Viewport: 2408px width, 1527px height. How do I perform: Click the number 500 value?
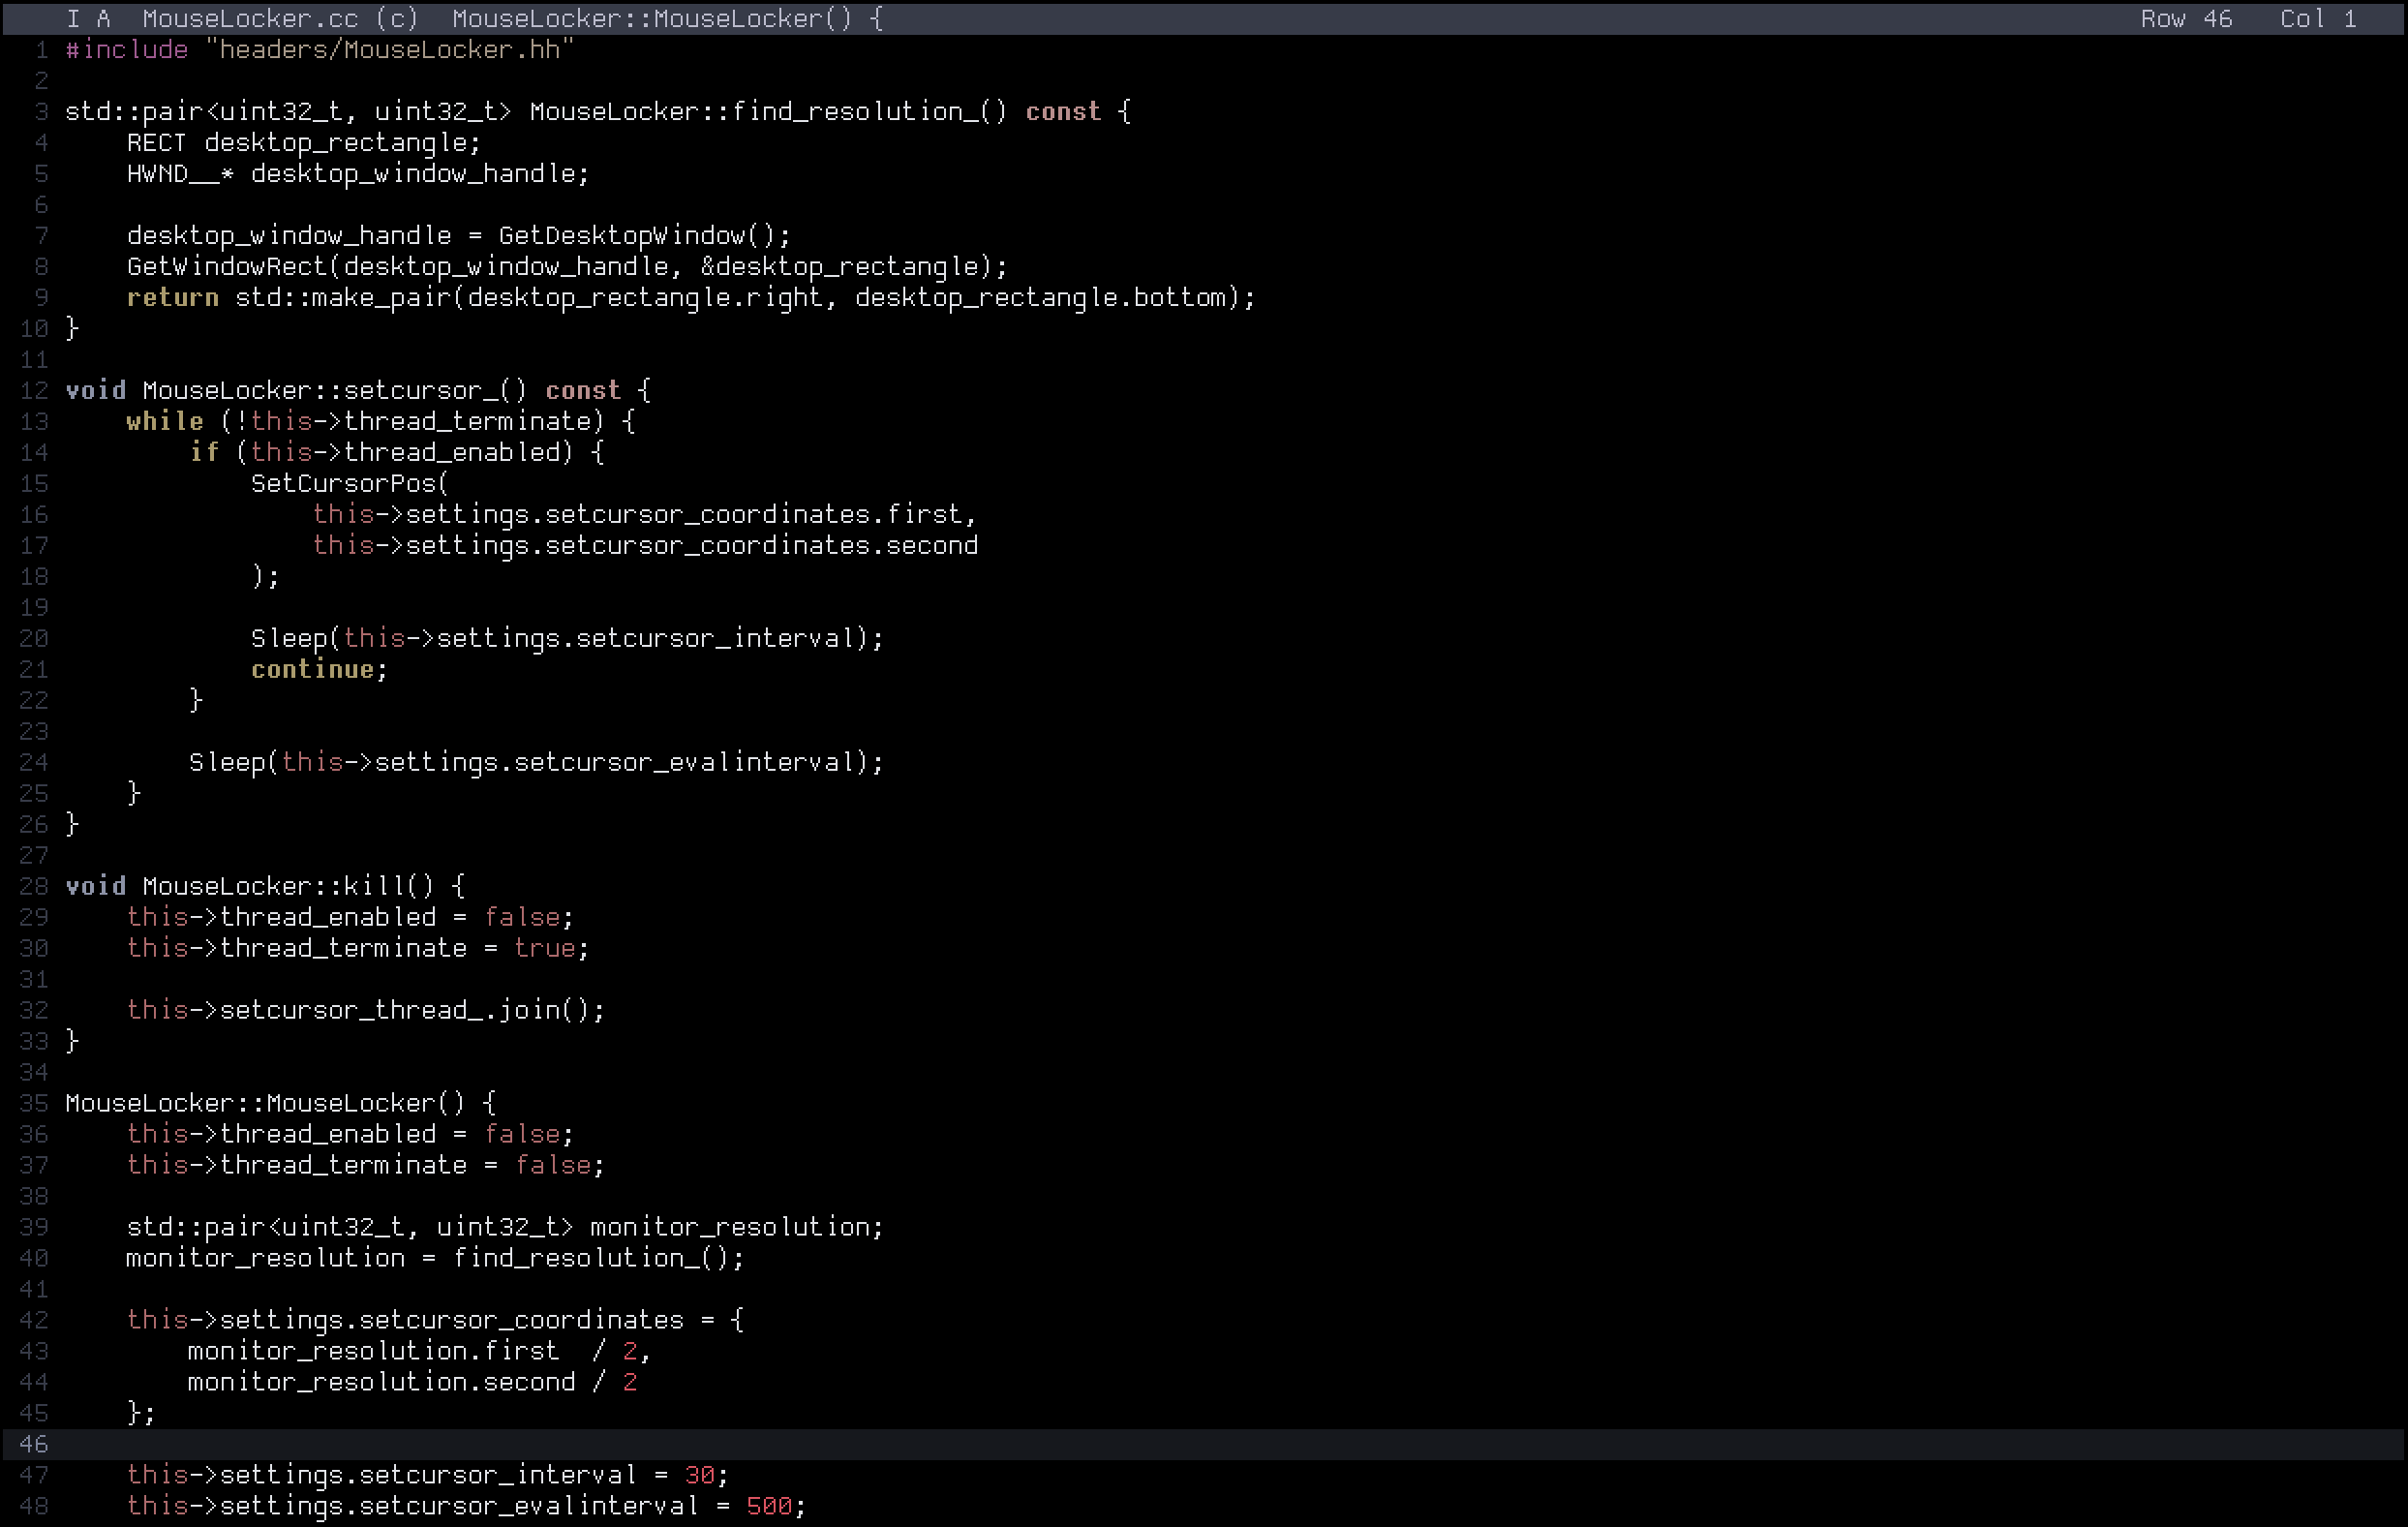[769, 1506]
